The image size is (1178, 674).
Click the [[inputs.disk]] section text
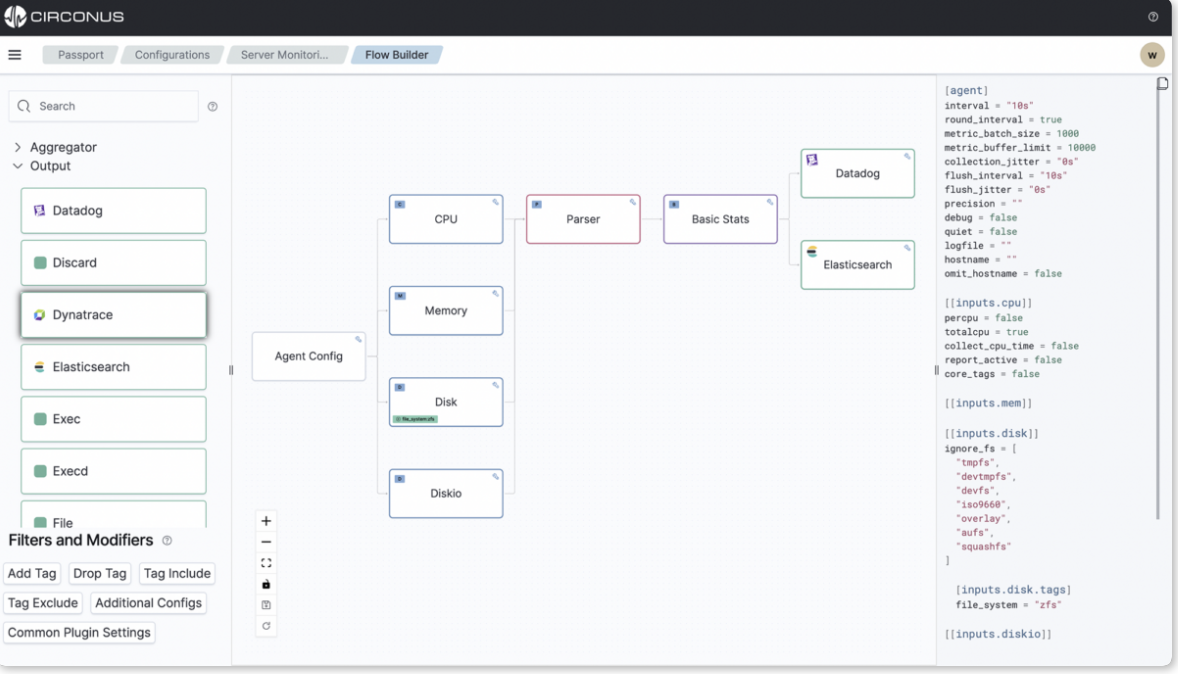click(991, 434)
